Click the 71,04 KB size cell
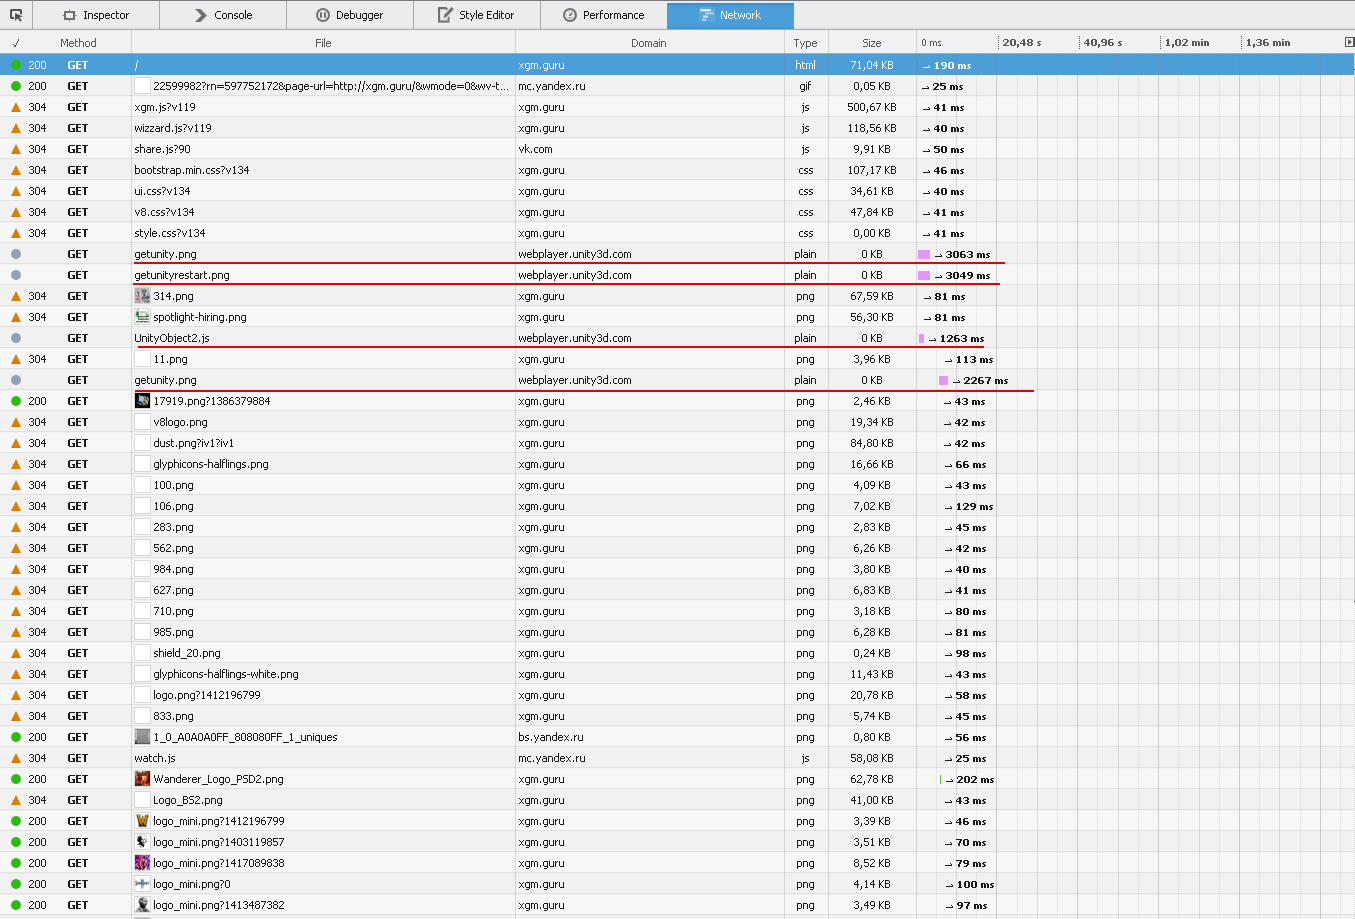 click(872, 65)
